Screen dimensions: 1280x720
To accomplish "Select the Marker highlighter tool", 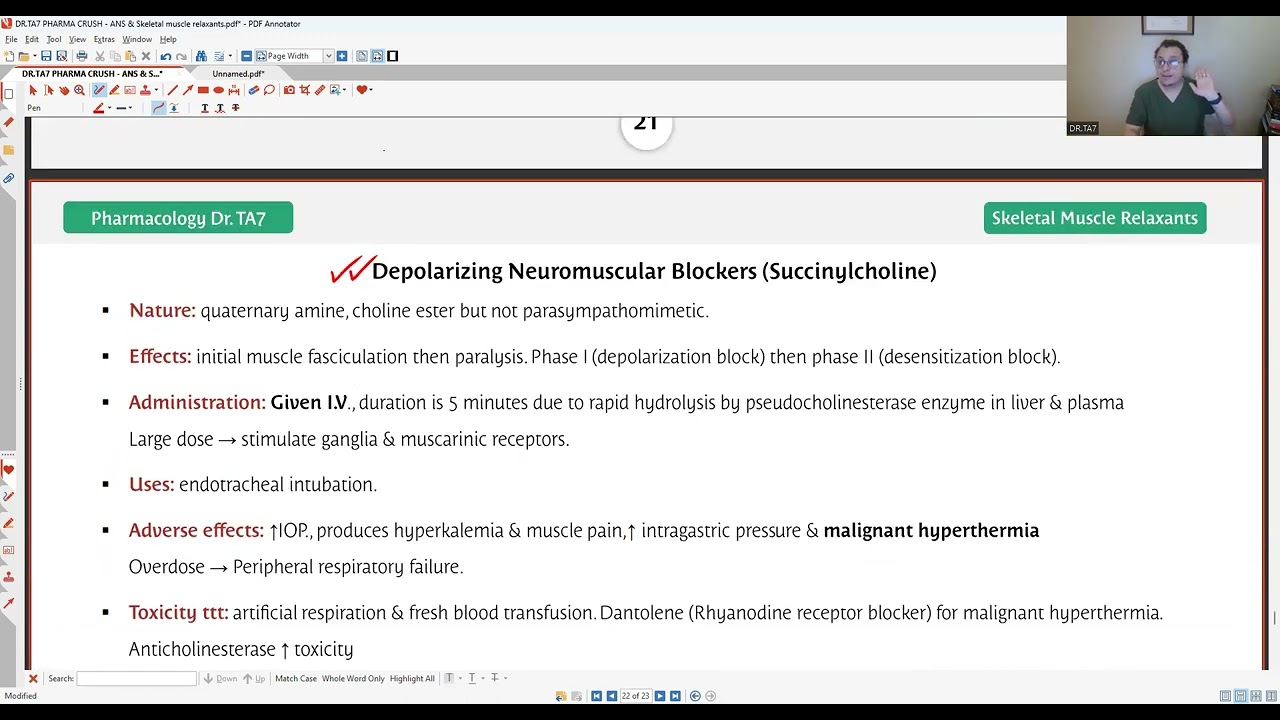I will pos(114,90).
